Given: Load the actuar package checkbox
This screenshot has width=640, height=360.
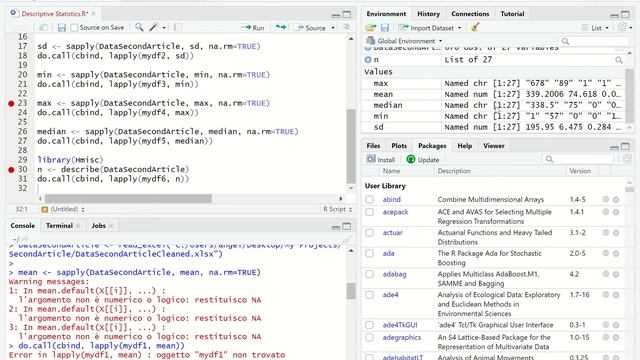Looking at the screenshot, I should click(369, 233).
